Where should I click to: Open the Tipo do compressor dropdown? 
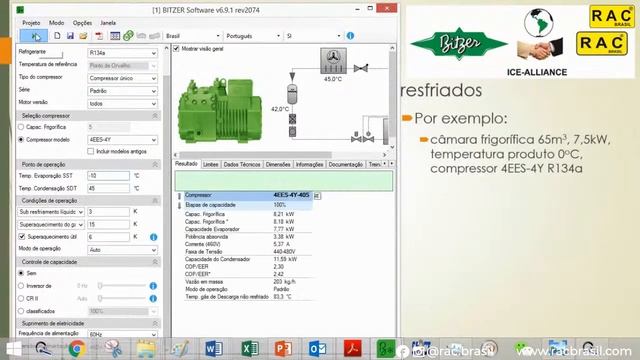pyautogui.click(x=122, y=78)
